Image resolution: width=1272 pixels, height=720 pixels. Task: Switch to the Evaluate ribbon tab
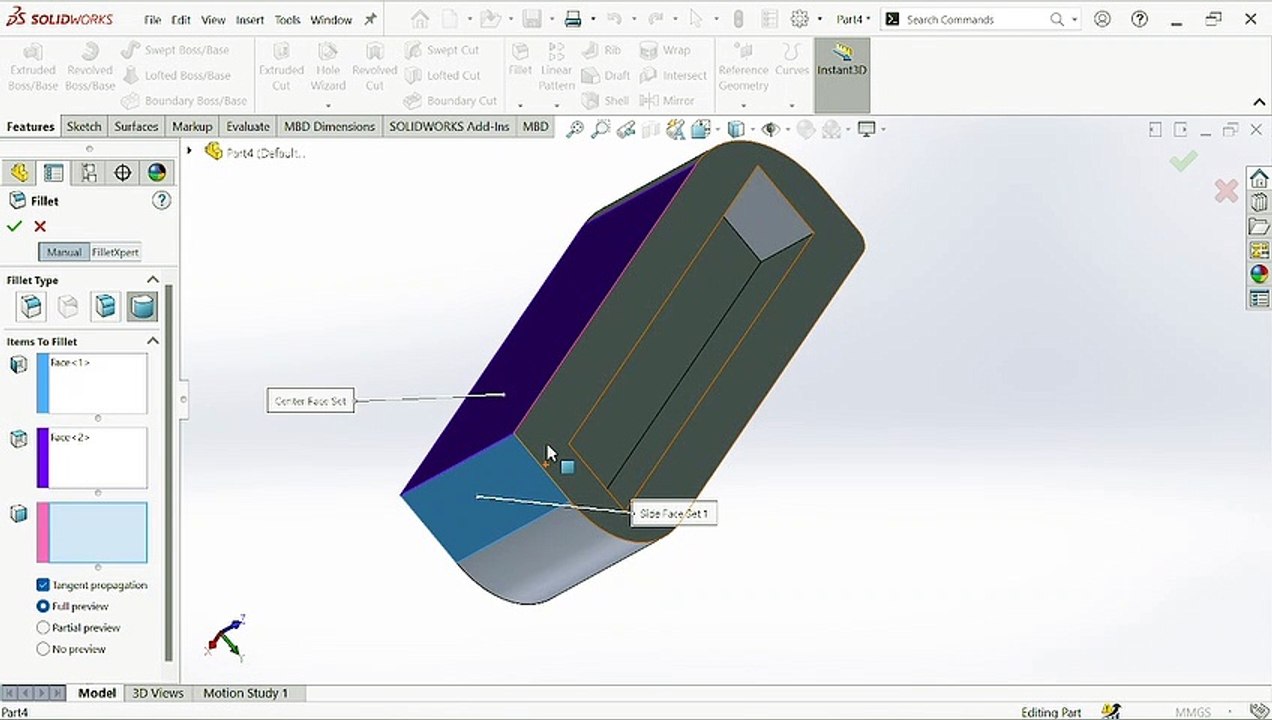(248, 126)
